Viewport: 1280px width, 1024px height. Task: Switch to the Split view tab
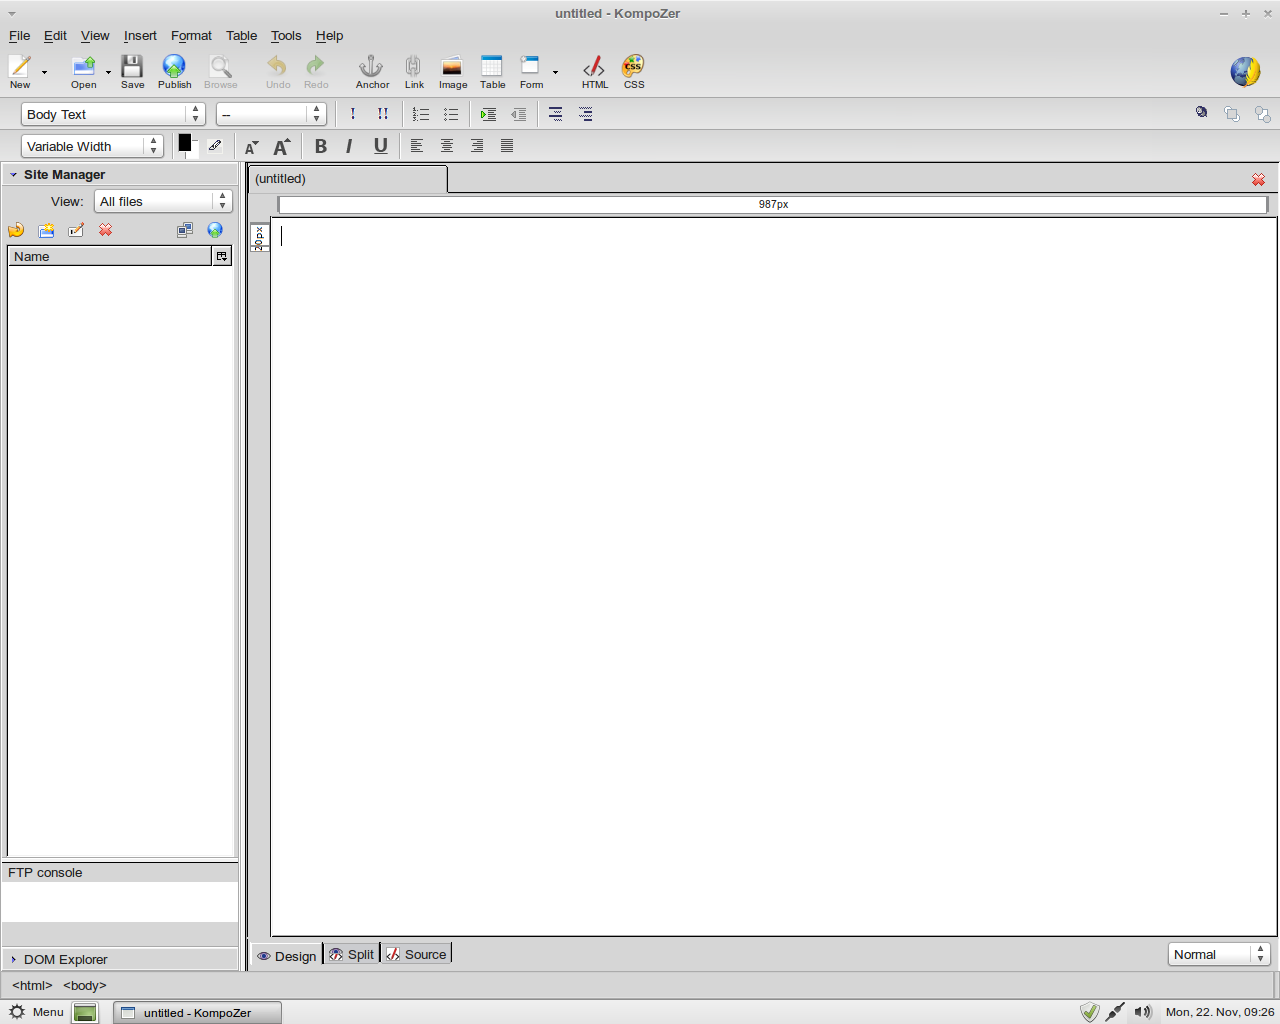352,954
